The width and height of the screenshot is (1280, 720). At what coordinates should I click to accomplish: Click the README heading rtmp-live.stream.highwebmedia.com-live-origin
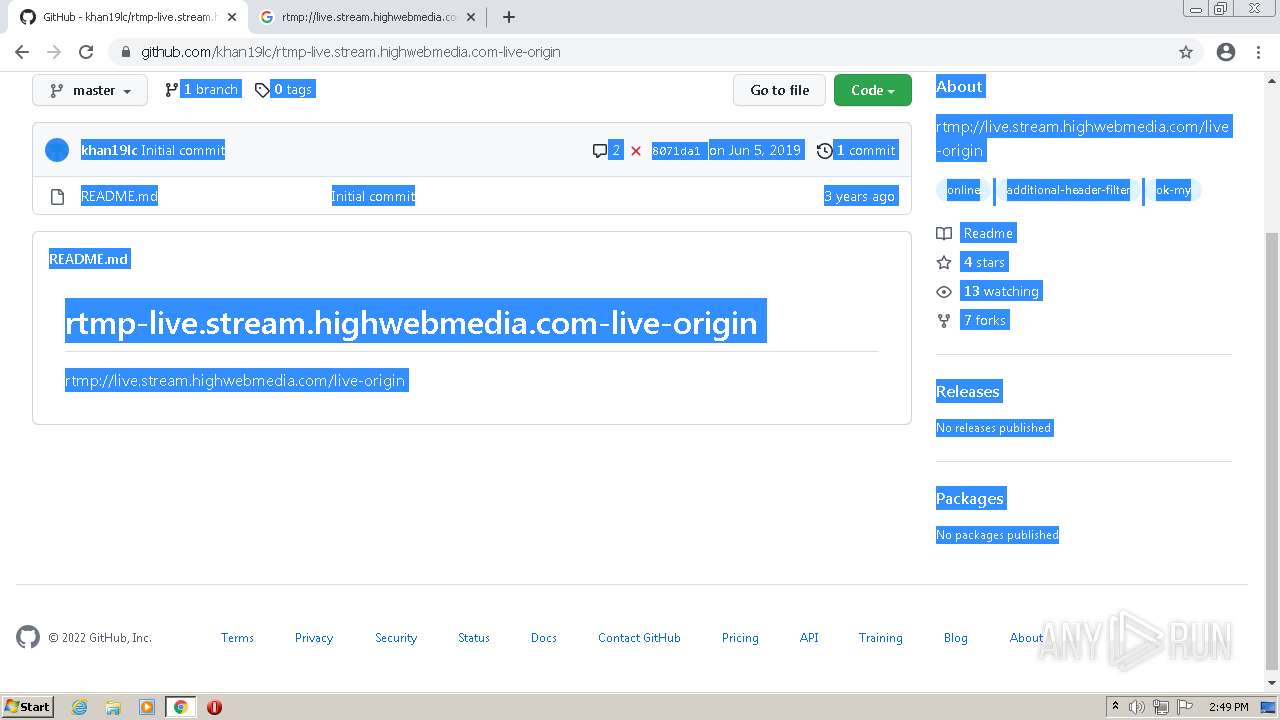click(412, 323)
